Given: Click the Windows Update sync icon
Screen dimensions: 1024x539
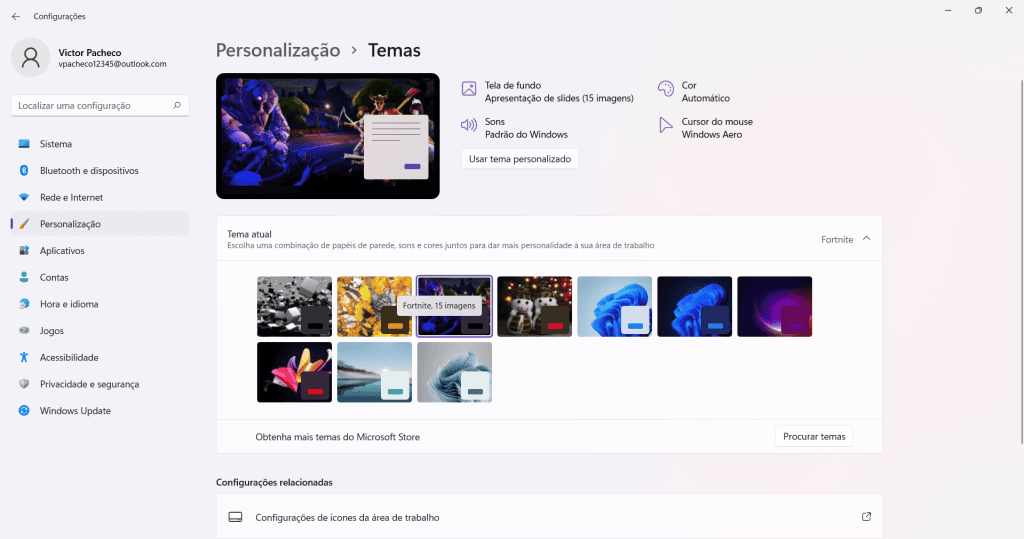Looking at the screenshot, I should pyautogui.click(x=24, y=411).
